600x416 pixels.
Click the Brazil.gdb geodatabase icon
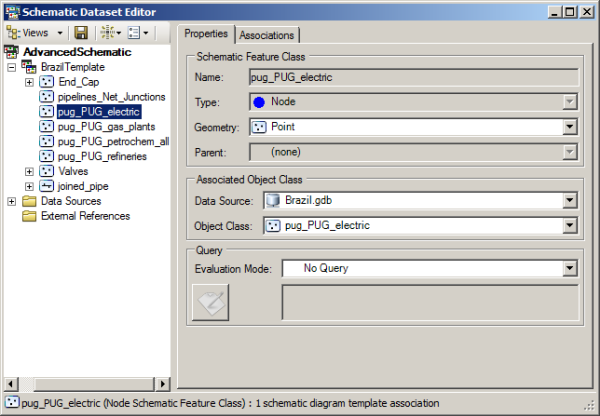coord(272,200)
